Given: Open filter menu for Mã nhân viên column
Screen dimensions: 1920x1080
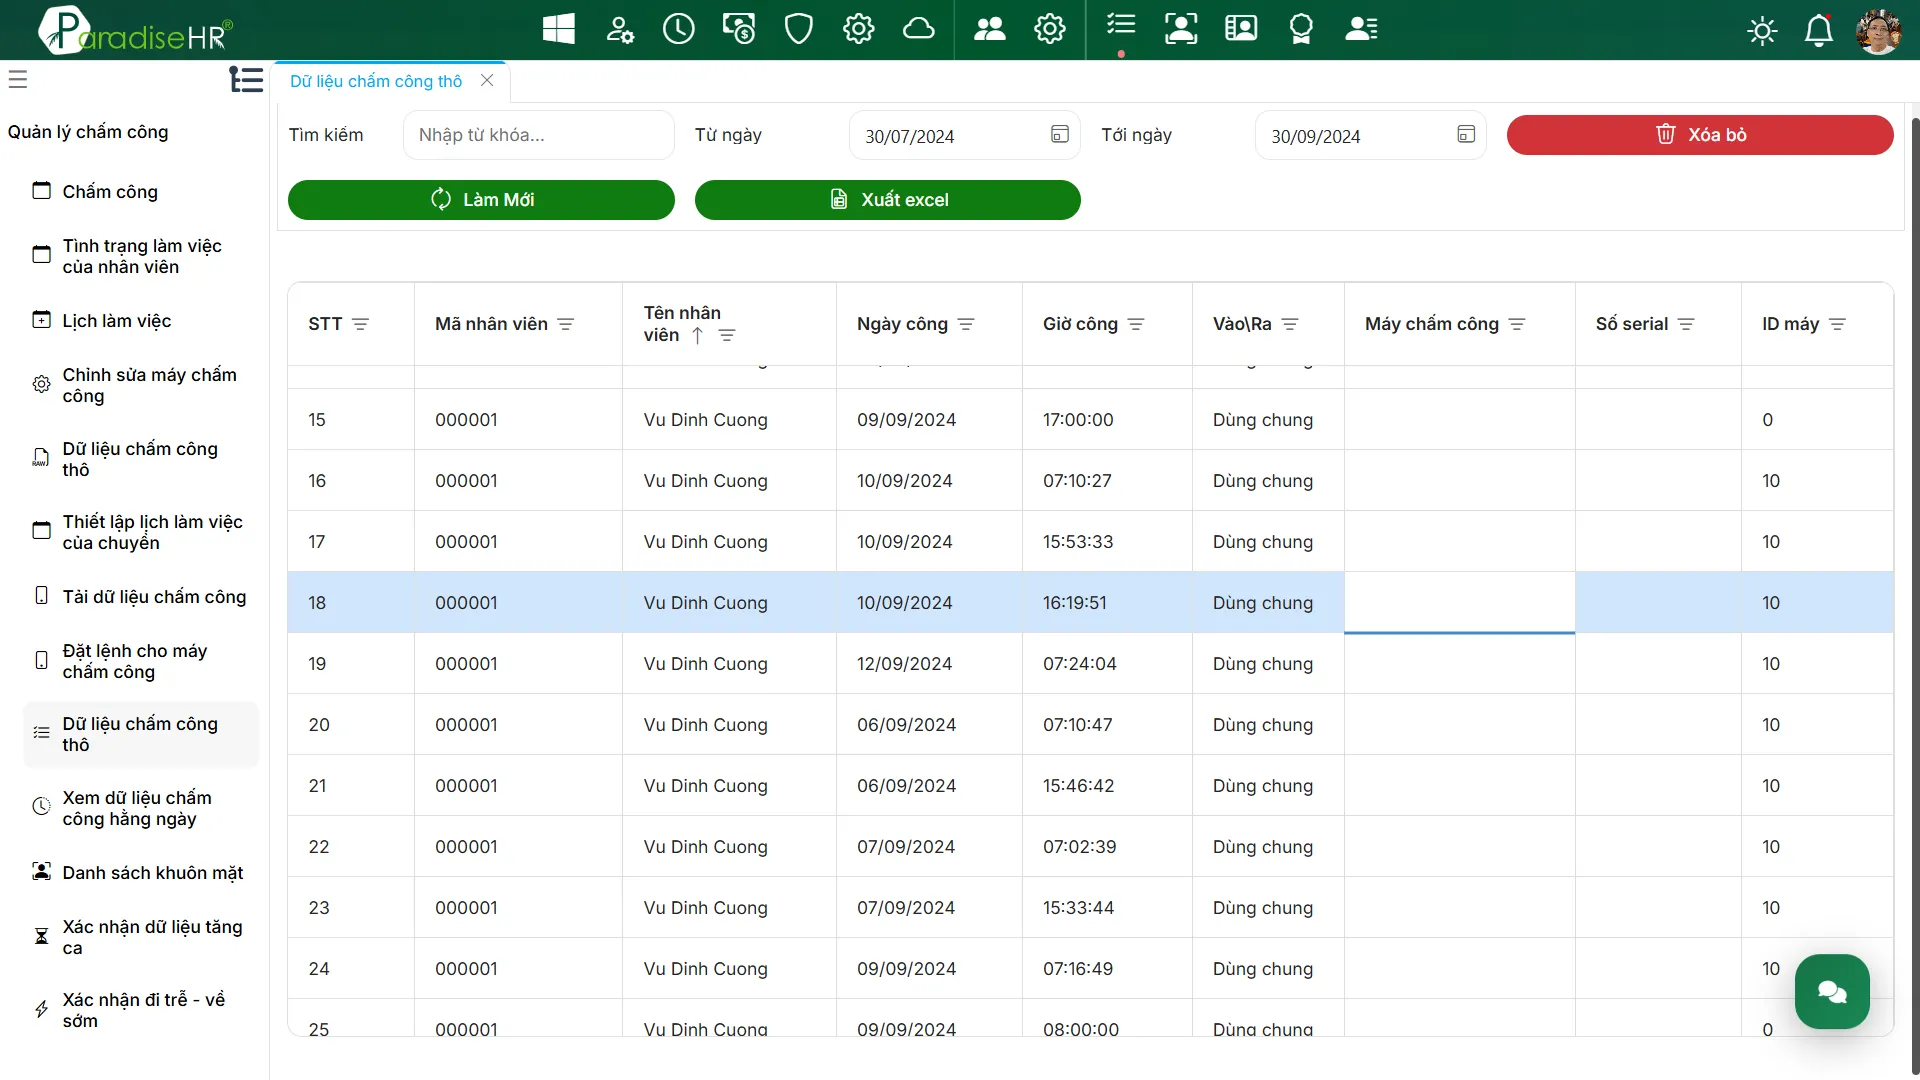Looking at the screenshot, I should coord(566,324).
